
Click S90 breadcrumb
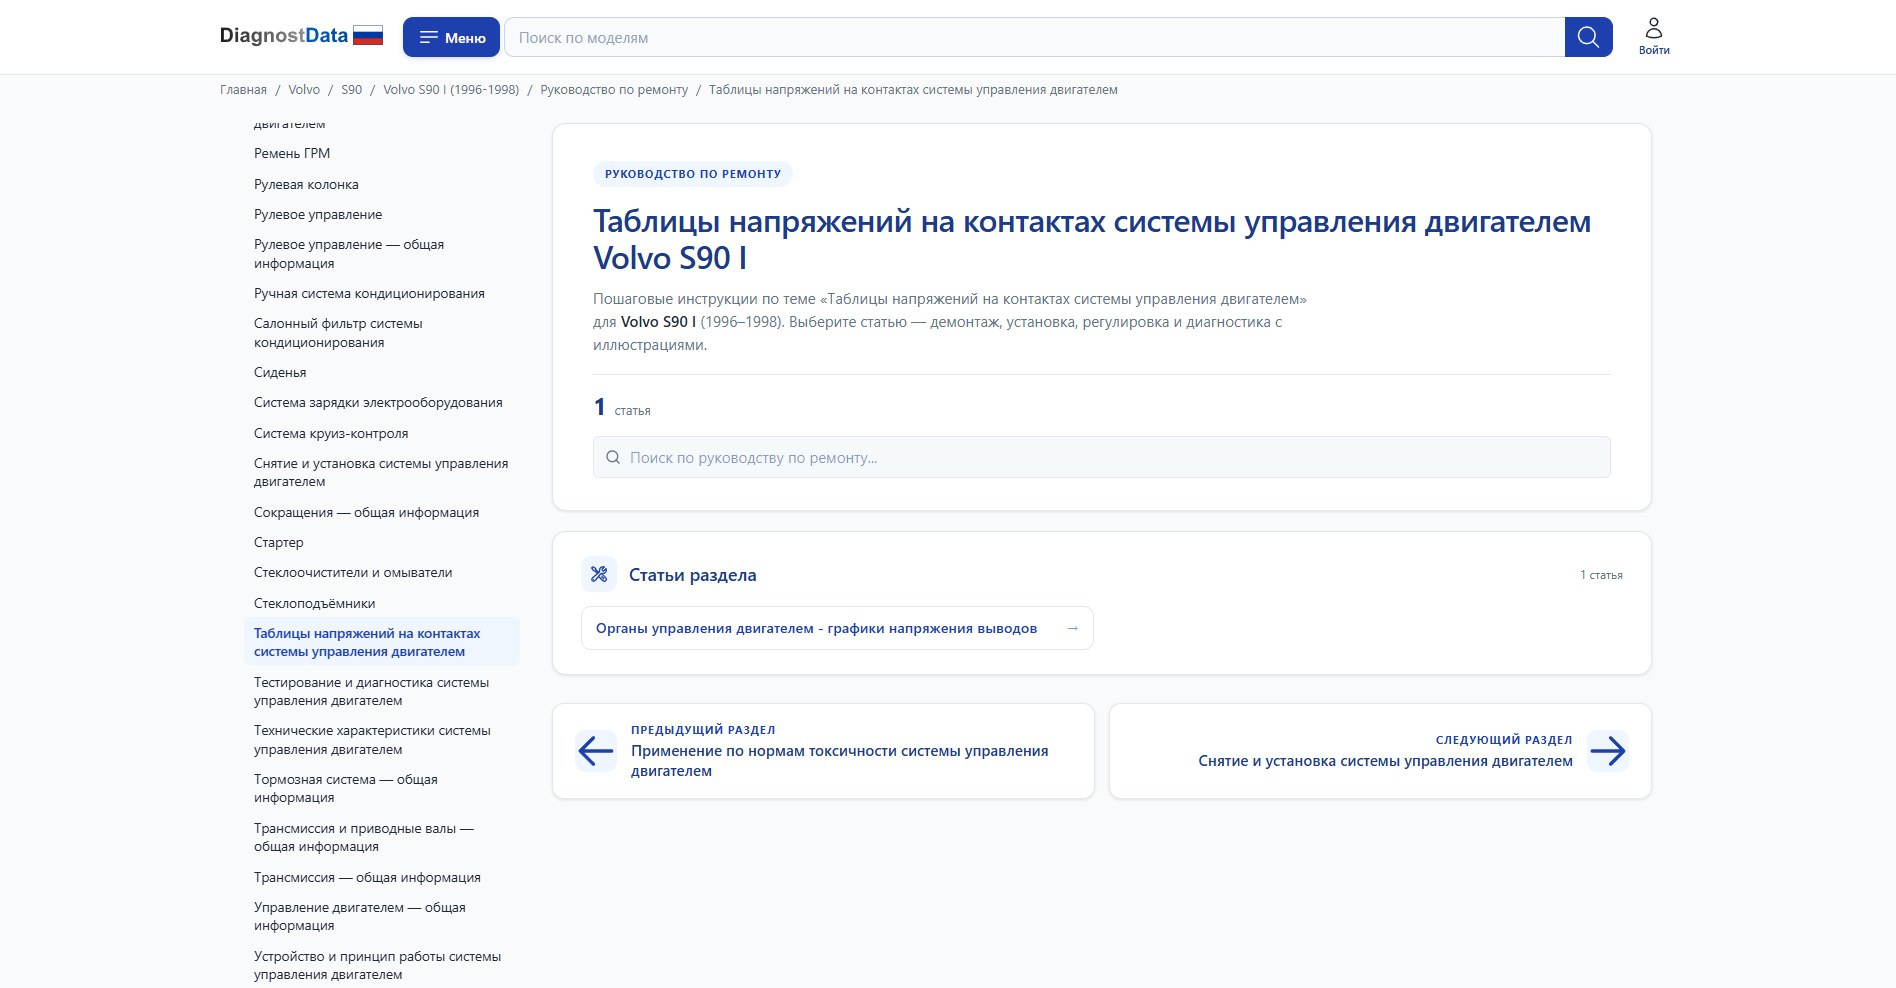pos(351,90)
